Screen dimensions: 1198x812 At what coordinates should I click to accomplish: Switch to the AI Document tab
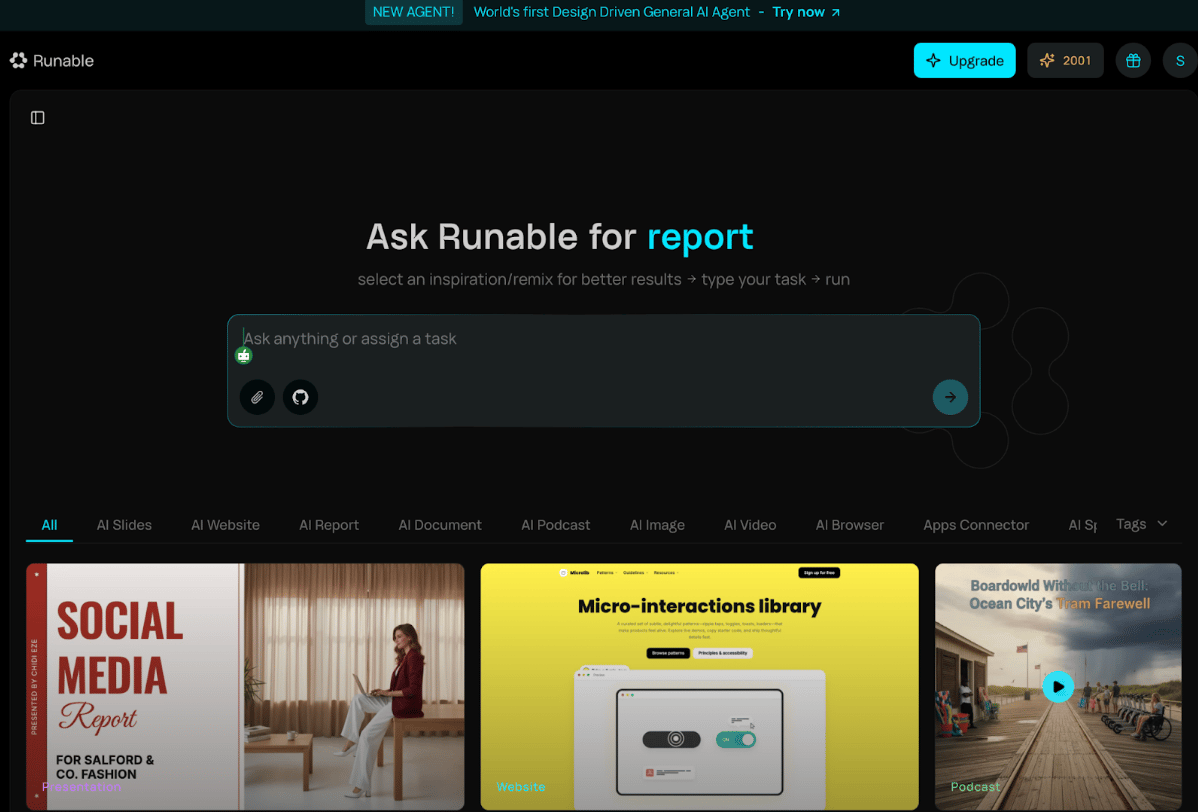440,525
